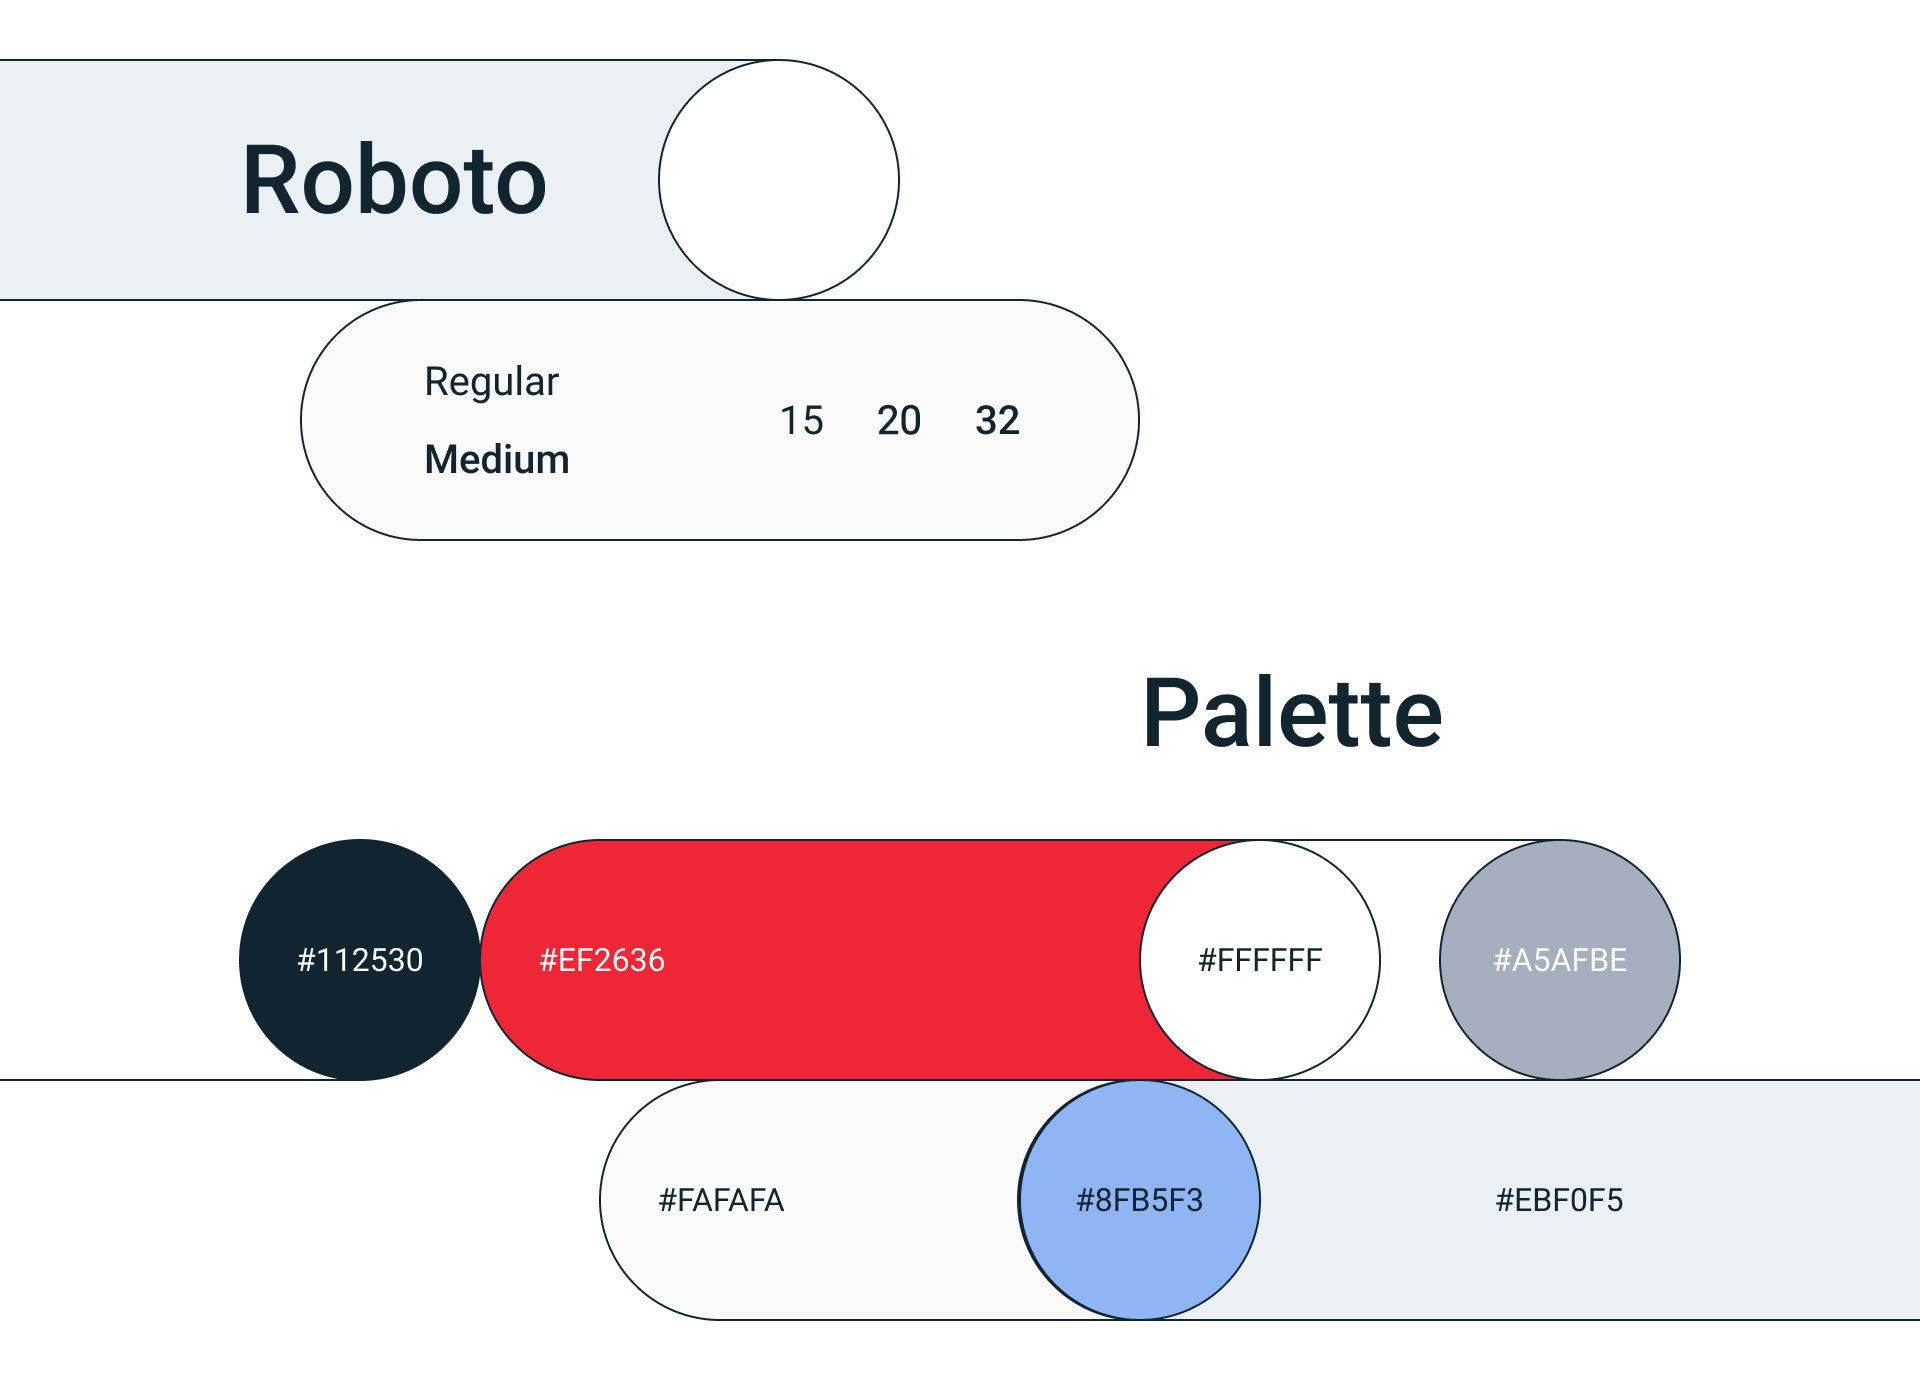Select the Medium font weight label

coord(497,459)
